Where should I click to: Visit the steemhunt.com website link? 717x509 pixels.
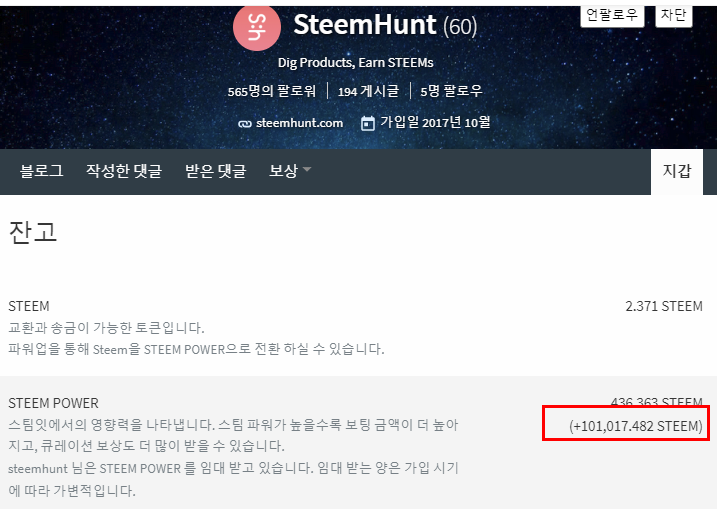tap(299, 123)
